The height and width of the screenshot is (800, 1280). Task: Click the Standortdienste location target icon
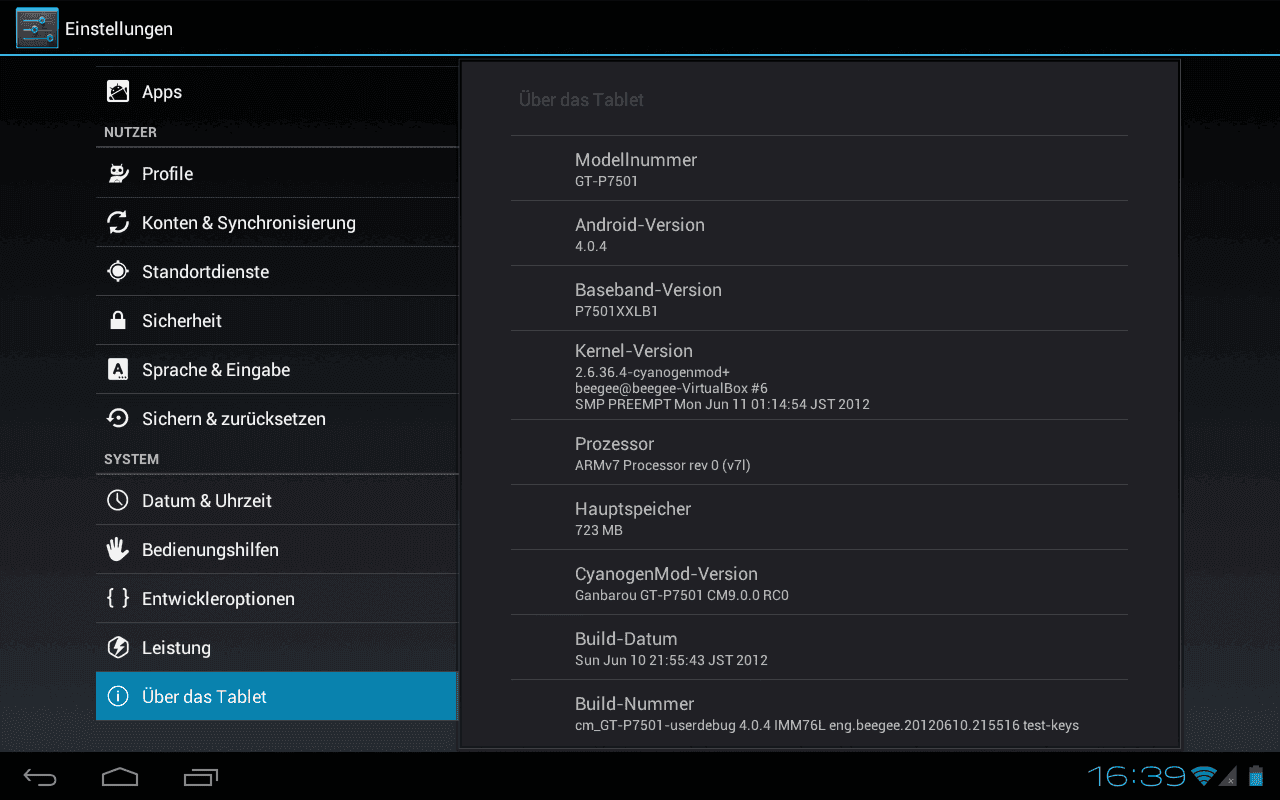pyautogui.click(x=118, y=272)
